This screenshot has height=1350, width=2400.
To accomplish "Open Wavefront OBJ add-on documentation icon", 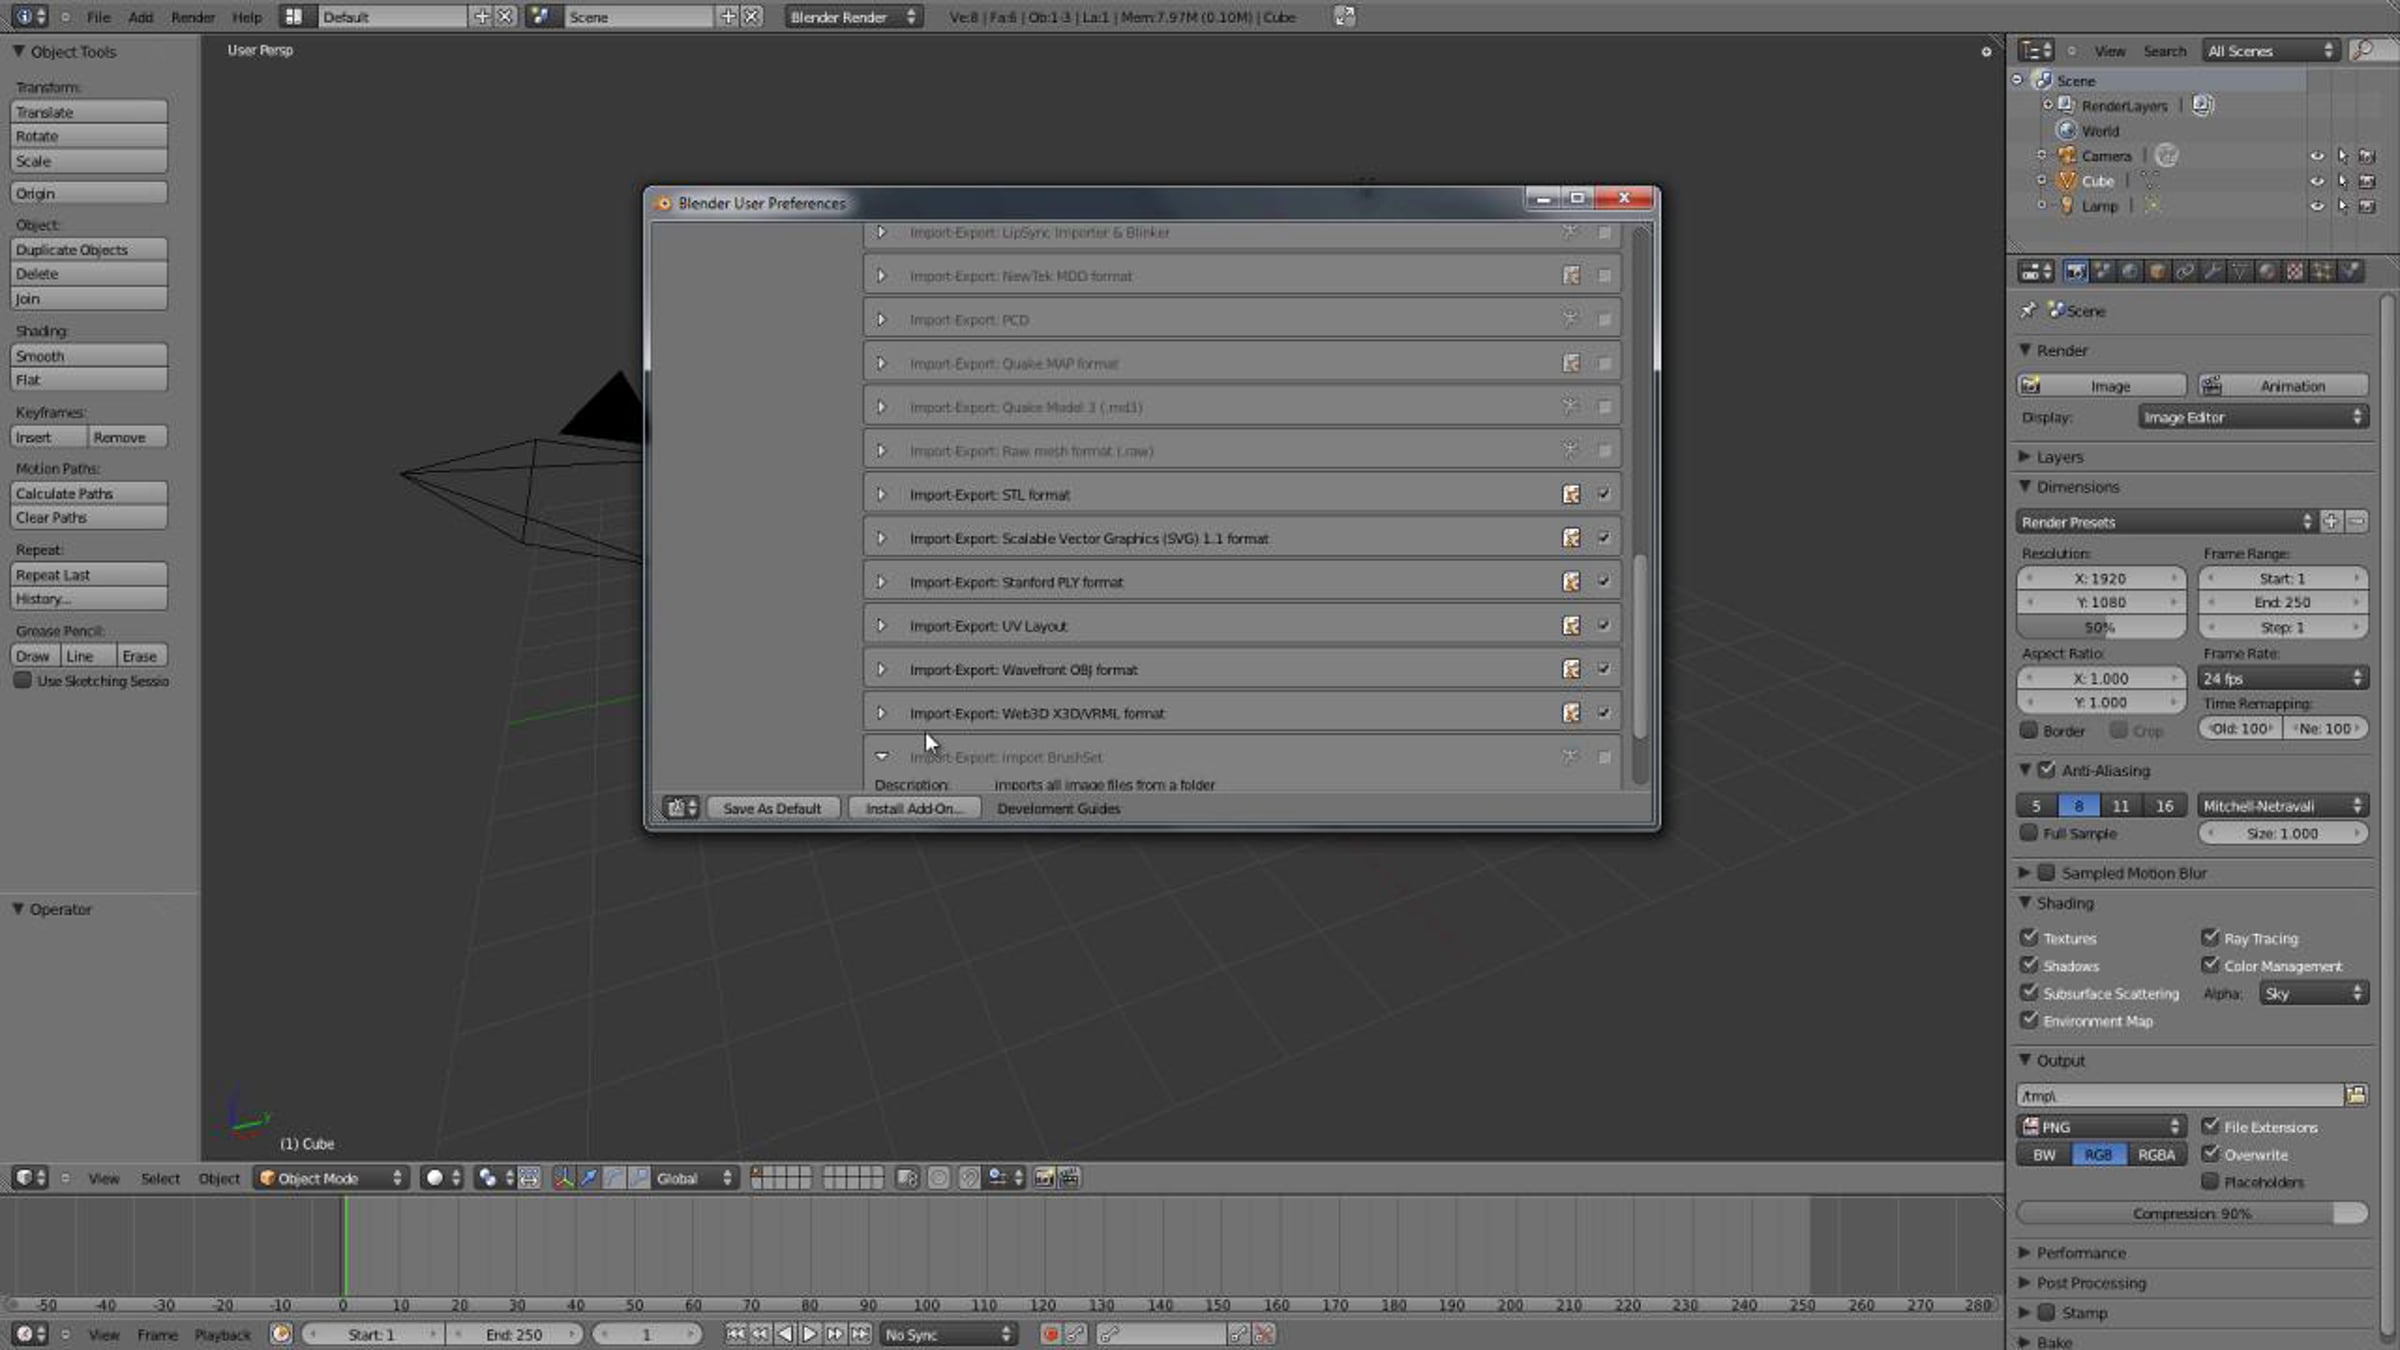I will pyautogui.click(x=1571, y=669).
